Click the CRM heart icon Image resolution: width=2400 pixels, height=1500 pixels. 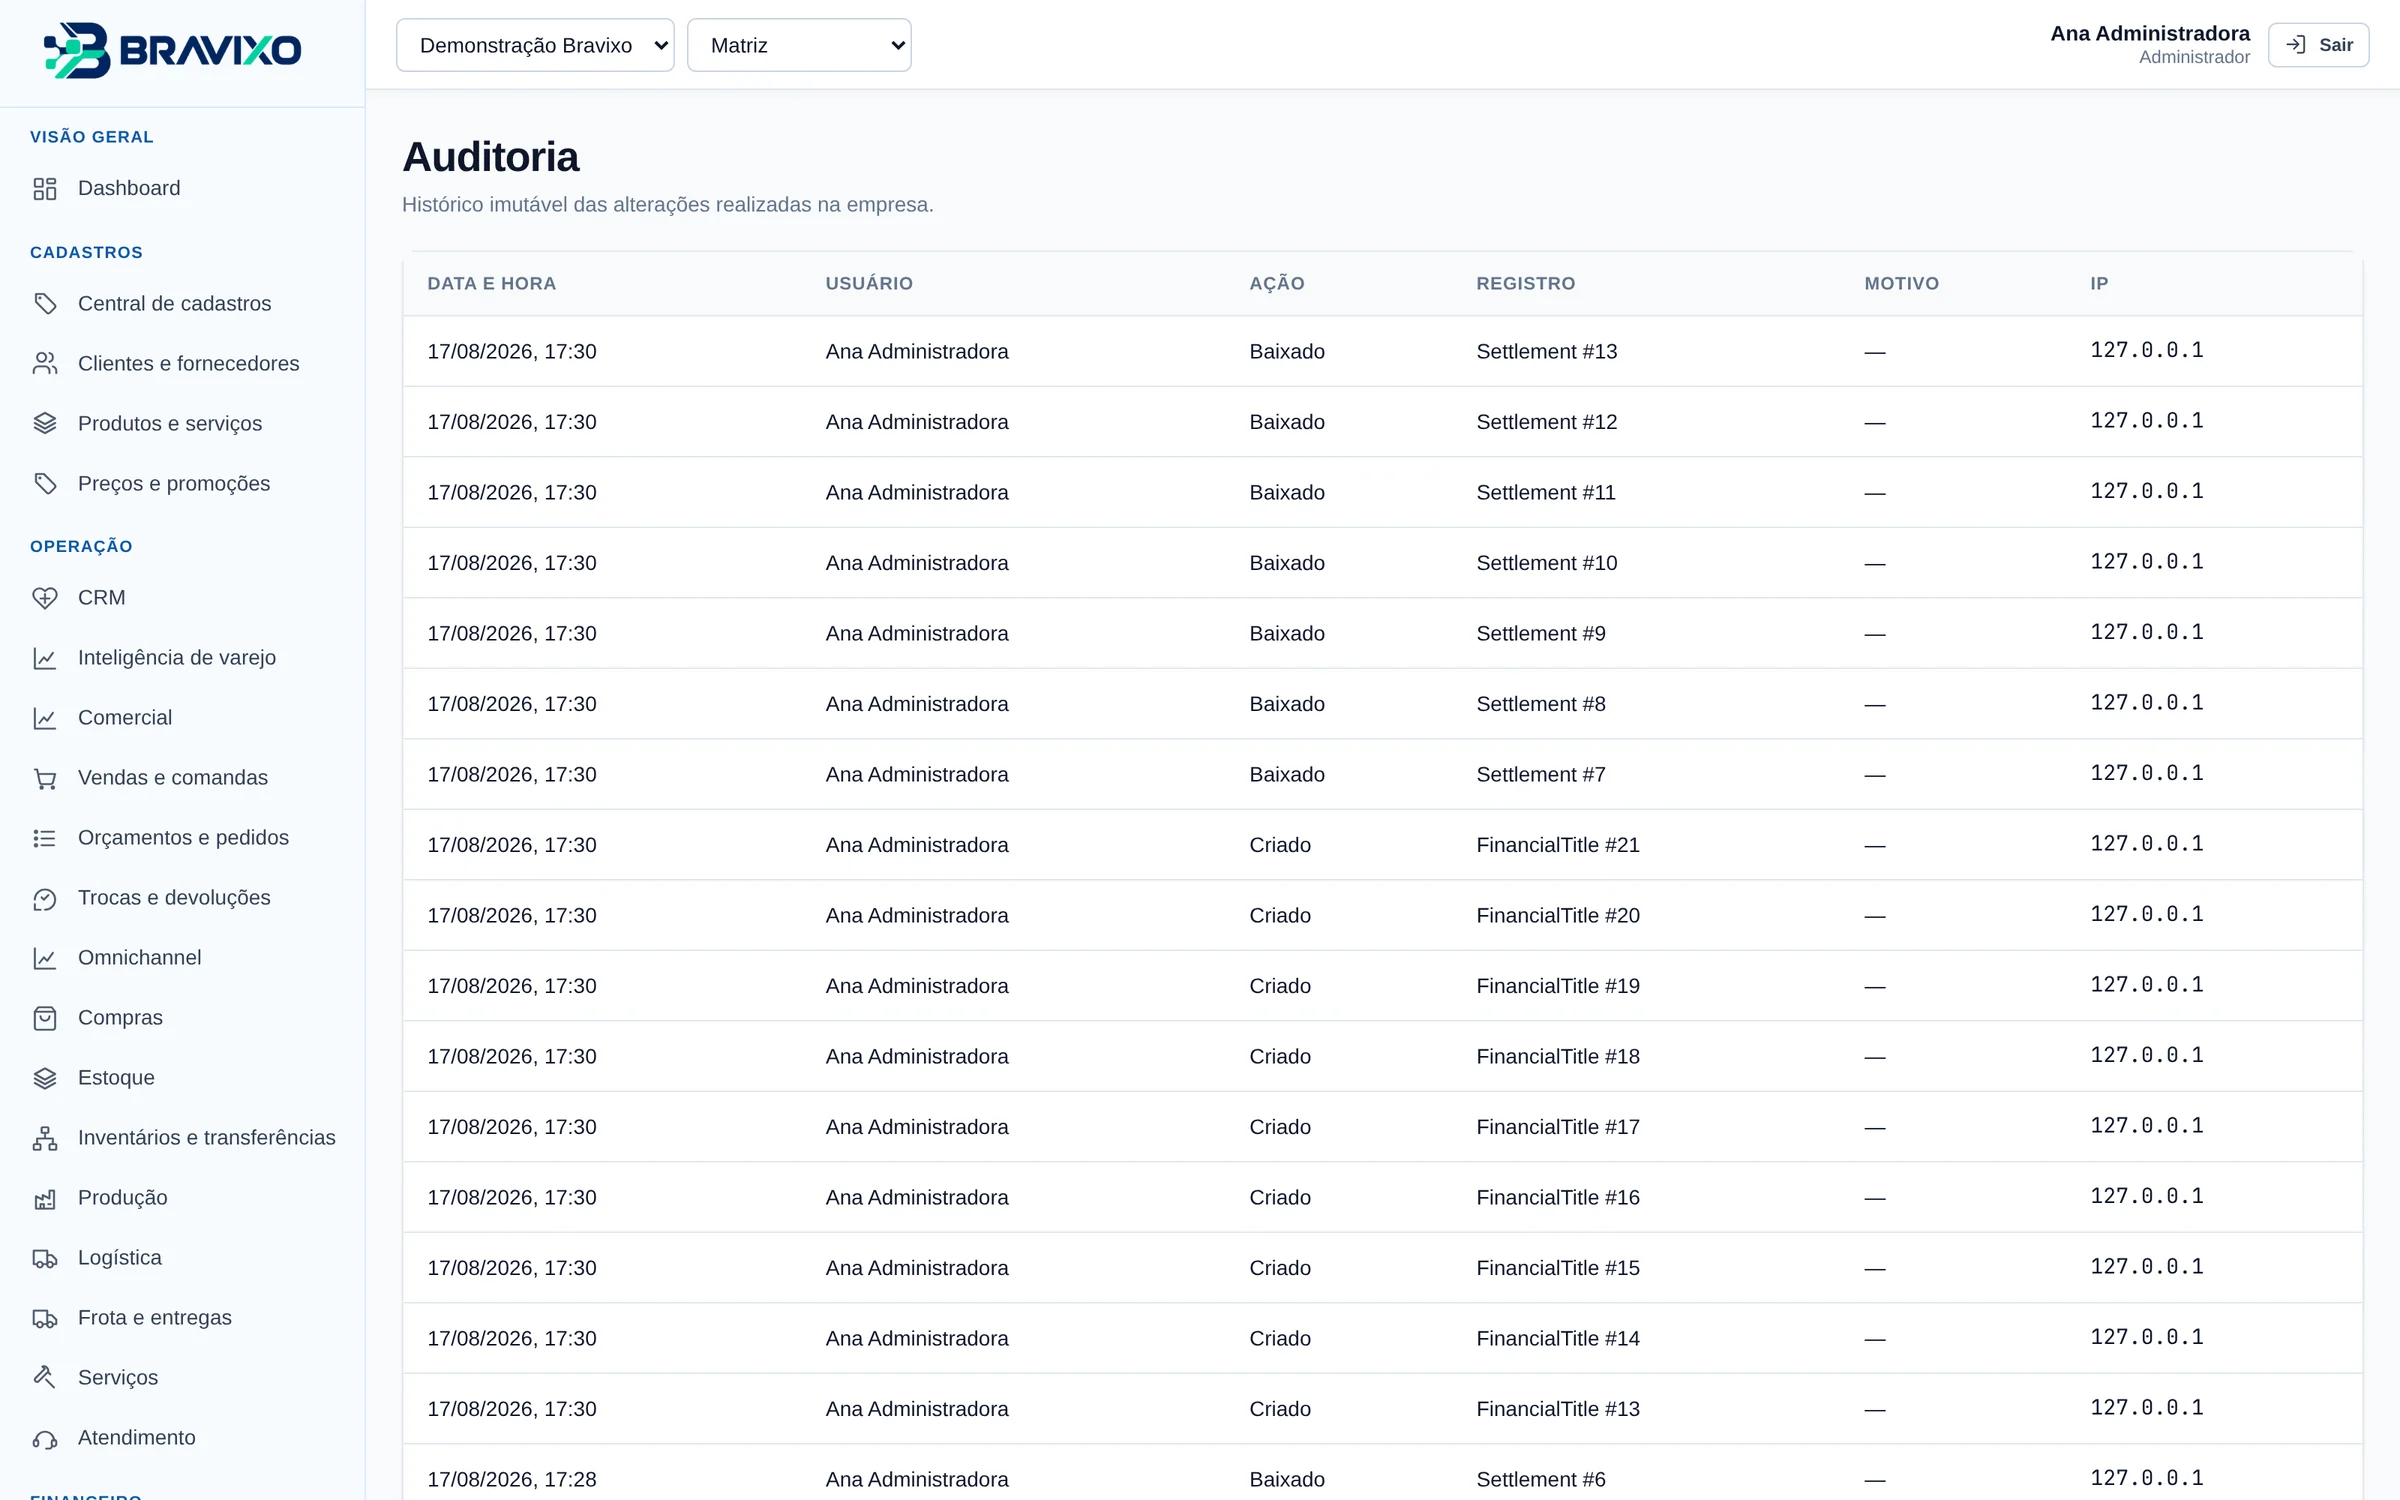tap(45, 598)
